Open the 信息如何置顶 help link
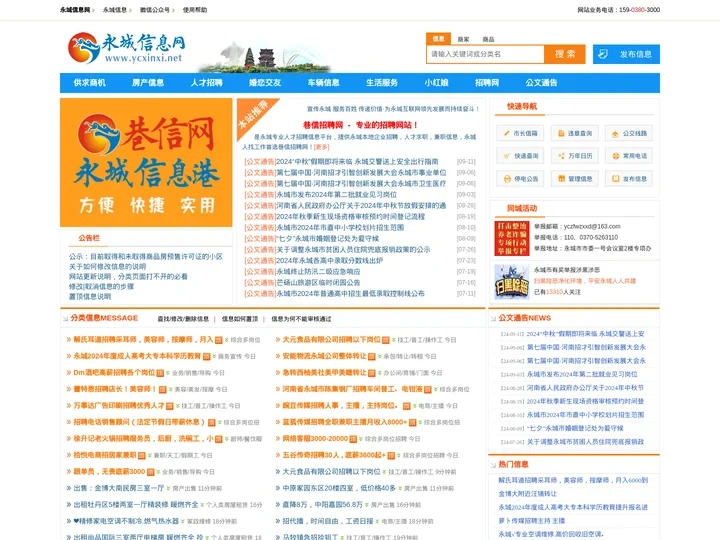Image resolution: width=720 pixels, height=540 pixels. pos(240,319)
